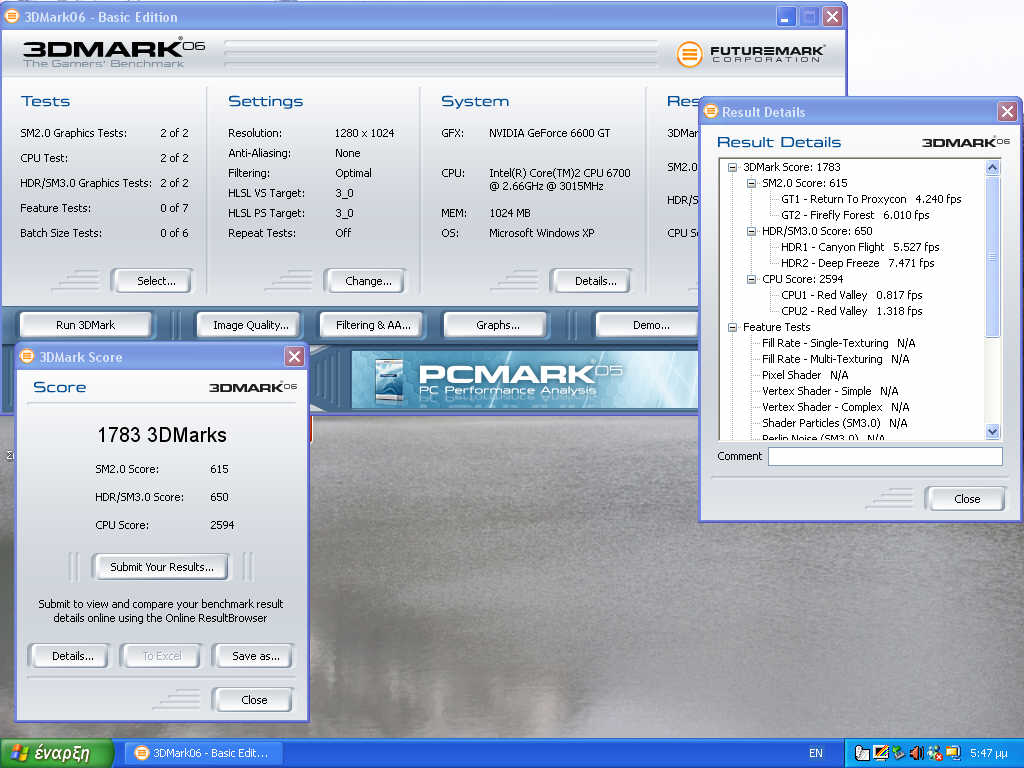Click Submit Your Results... button

(x=161, y=567)
